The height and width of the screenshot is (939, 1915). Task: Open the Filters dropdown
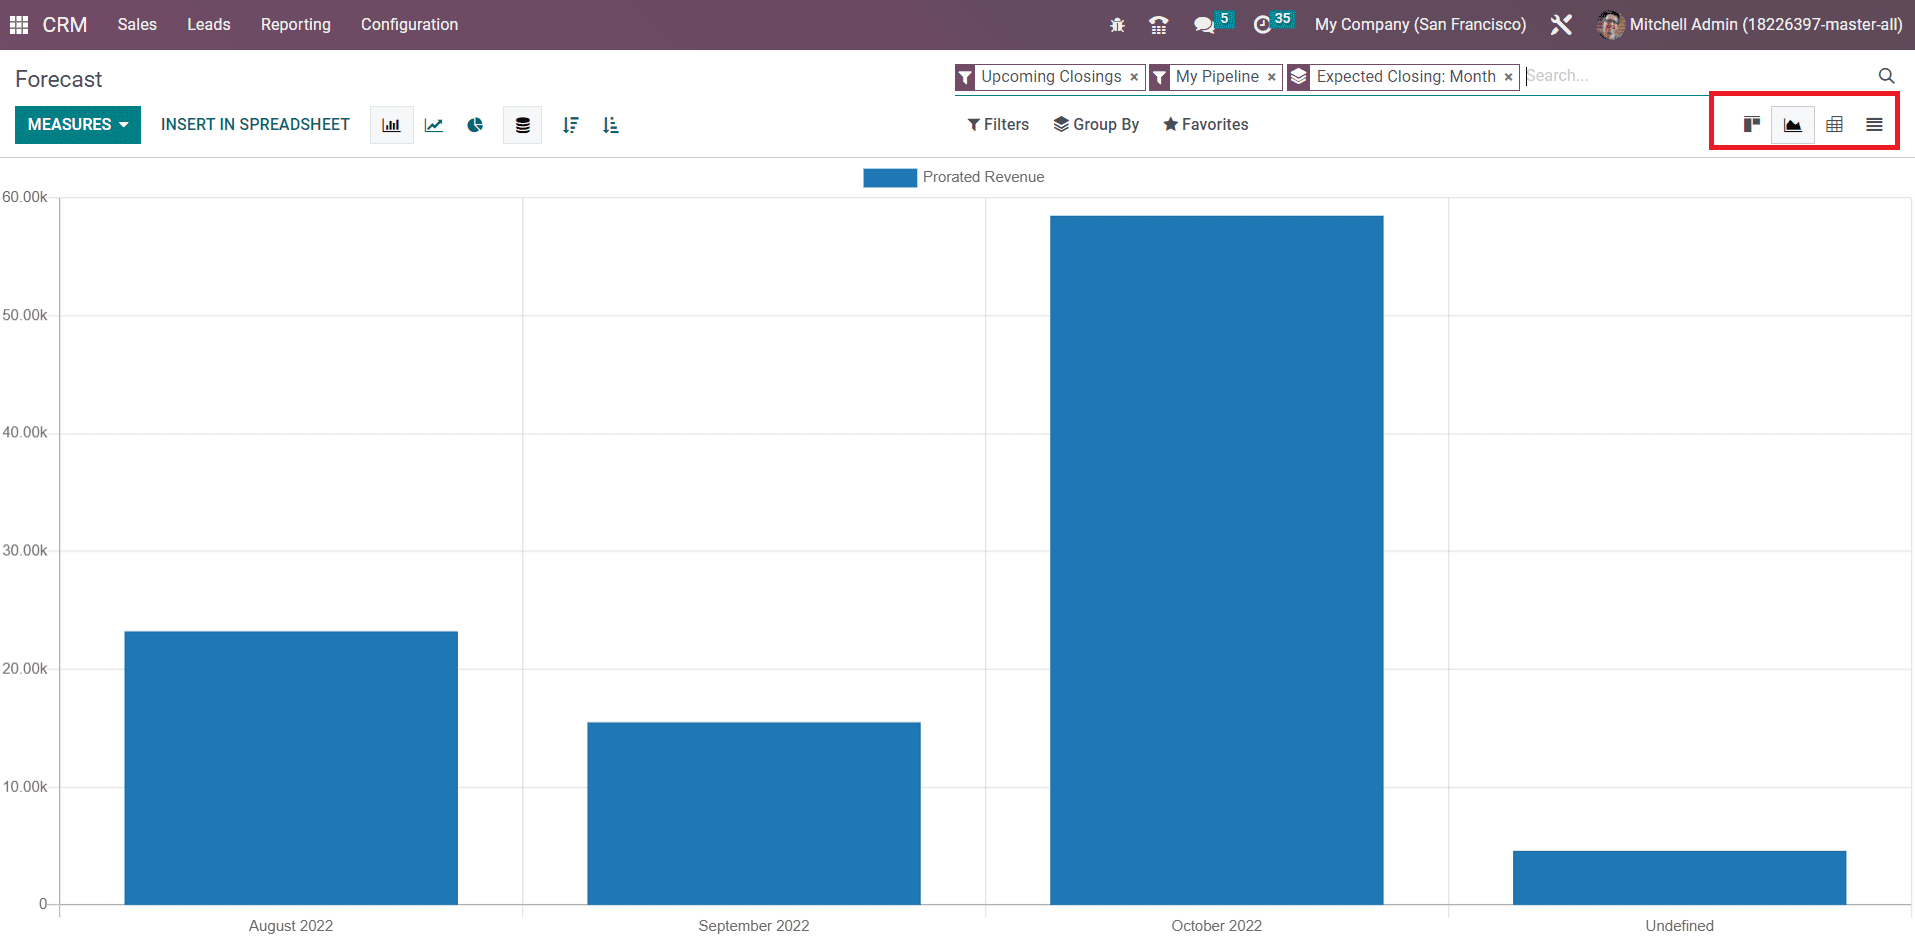pyautogui.click(x=998, y=124)
